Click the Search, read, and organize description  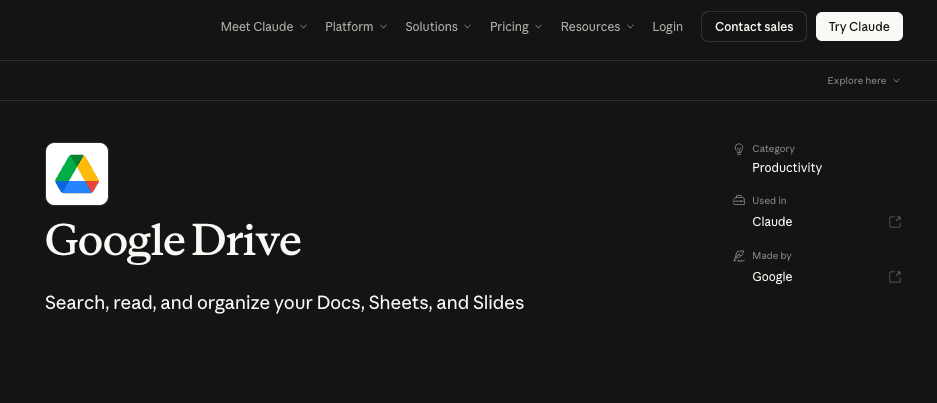point(284,303)
